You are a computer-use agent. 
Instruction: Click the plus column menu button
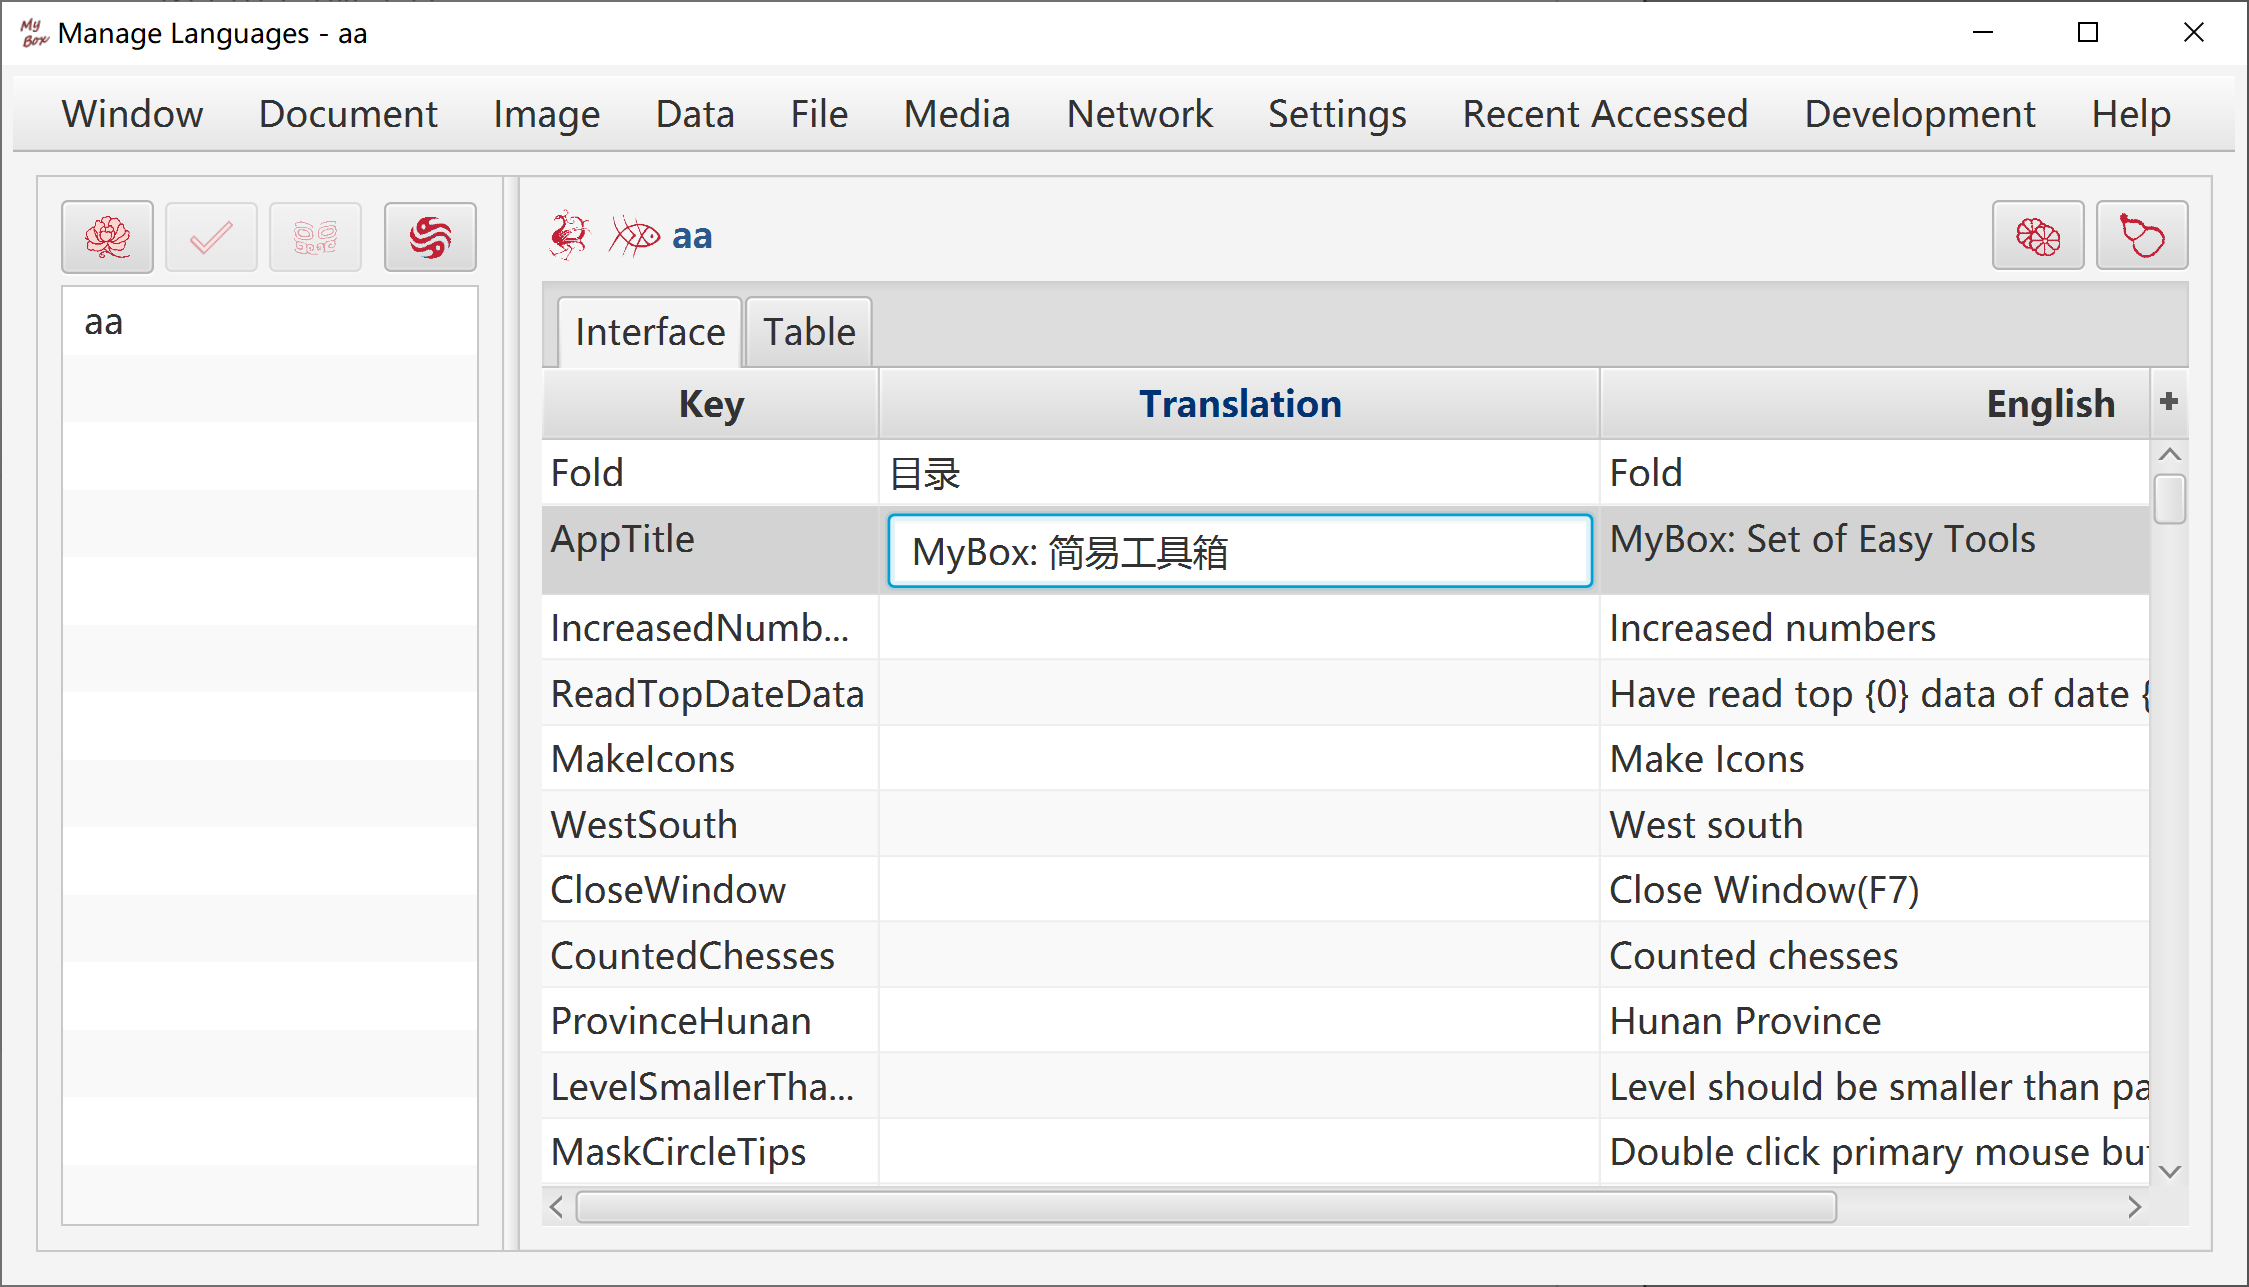pos(2169,402)
